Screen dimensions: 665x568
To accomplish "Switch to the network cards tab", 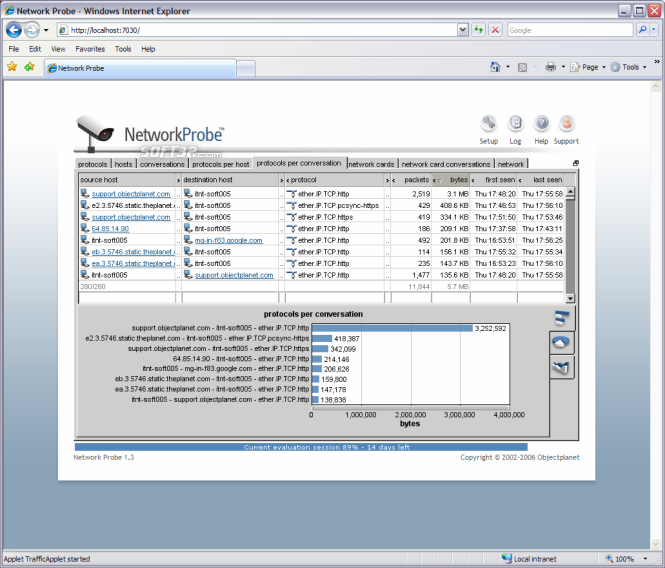I will point(371,164).
